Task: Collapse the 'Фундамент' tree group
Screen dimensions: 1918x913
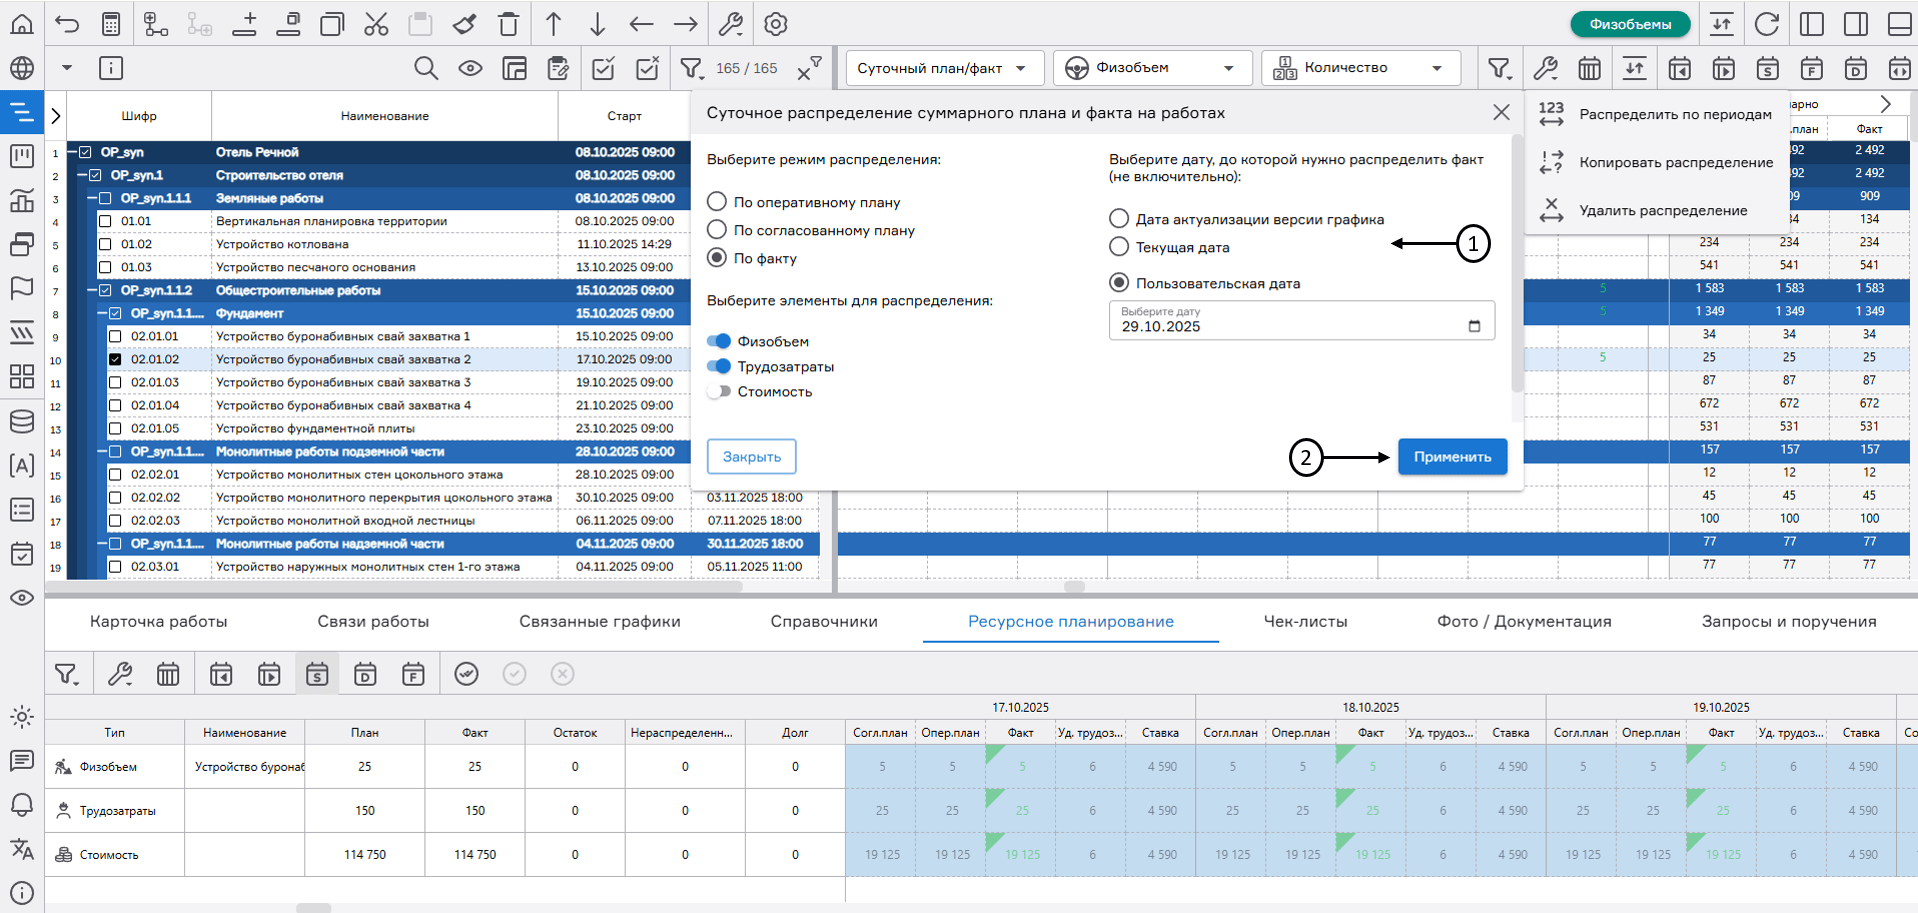Action: tap(102, 313)
